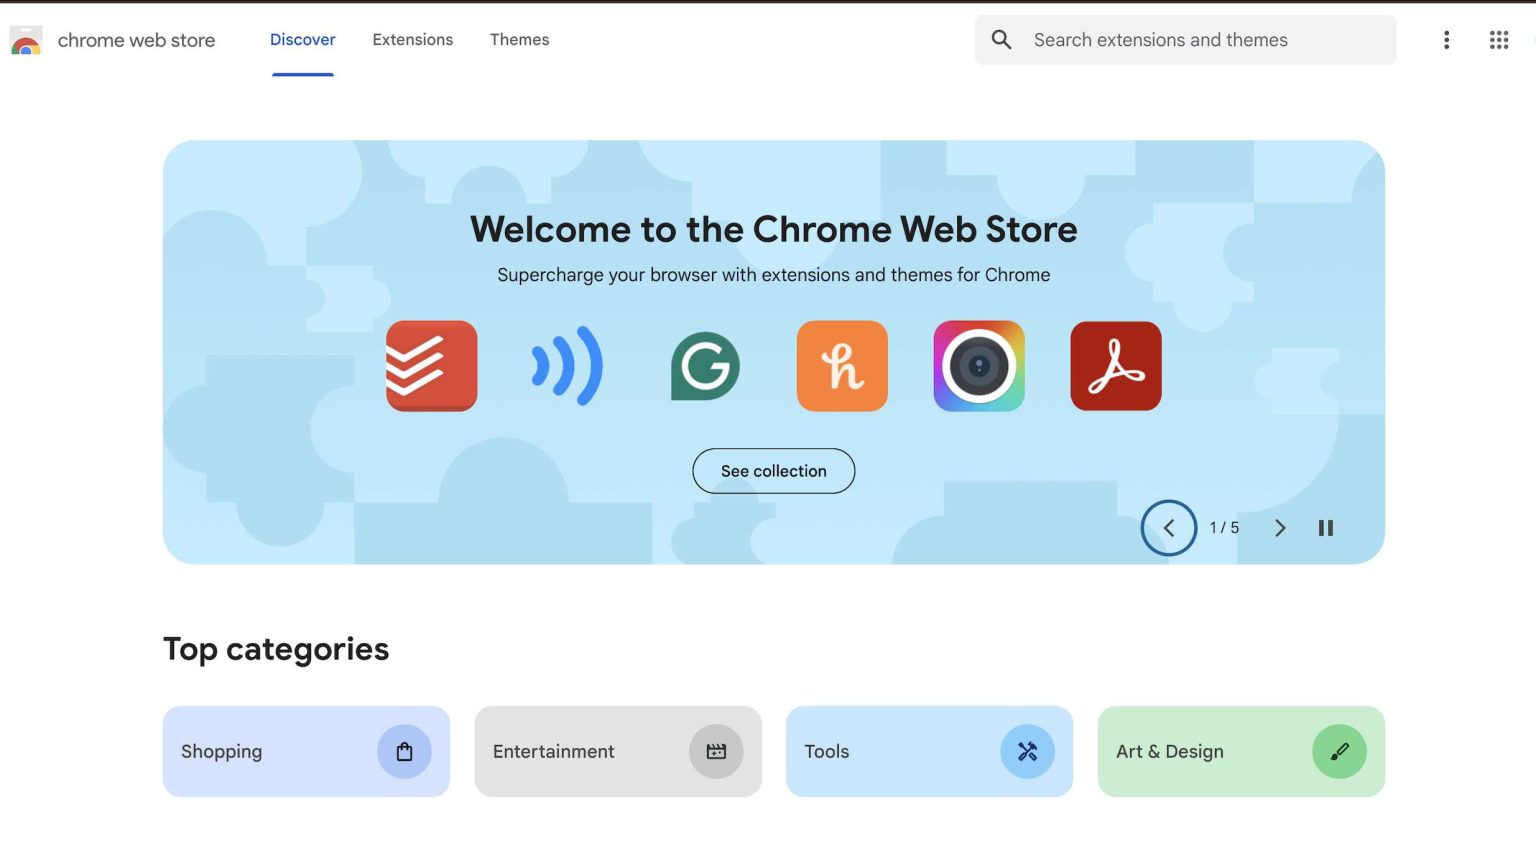The height and width of the screenshot is (847, 1536).
Task: Pause the banner carousel rotation
Action: 1325,528
